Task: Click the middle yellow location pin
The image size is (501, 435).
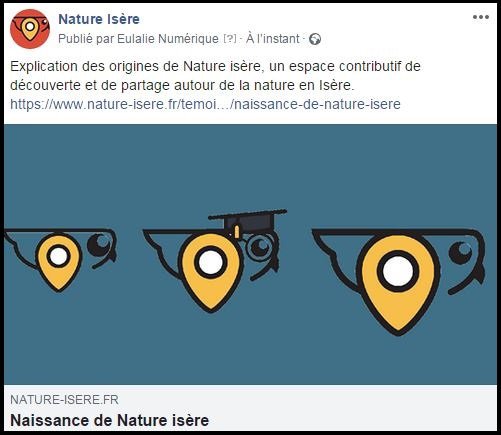Action: 211,273
